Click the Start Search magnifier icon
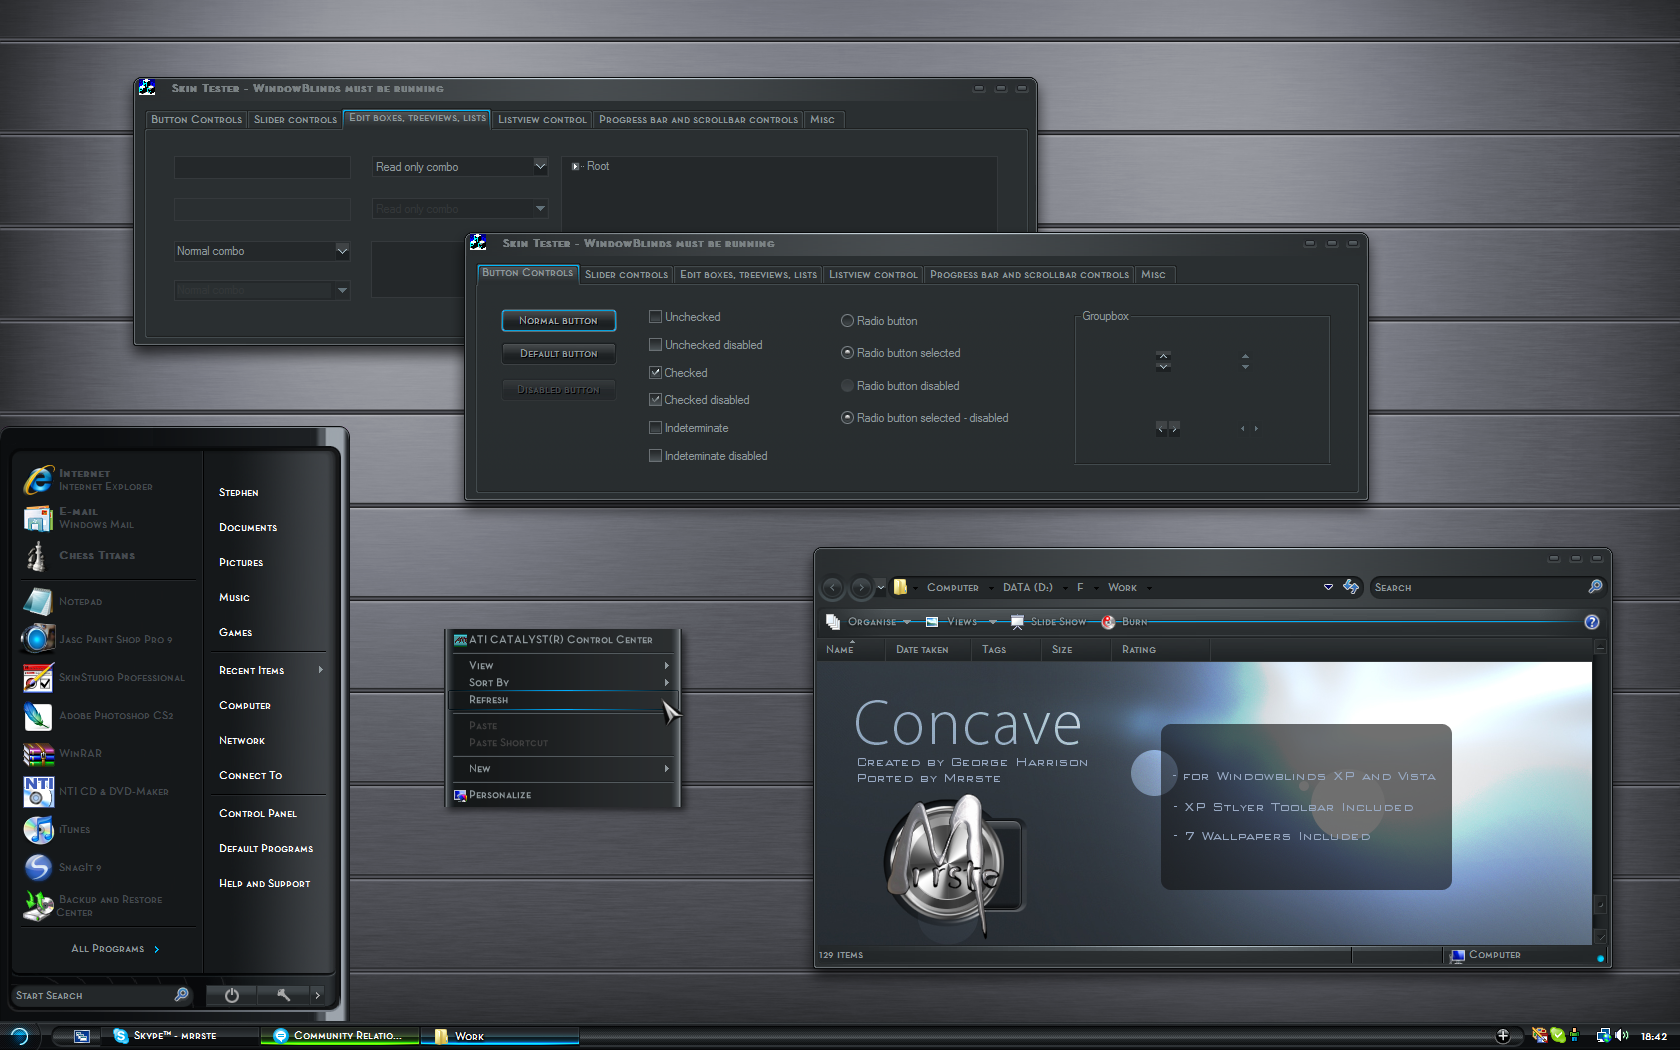The image size is (1680, 1050). [181, 995]
